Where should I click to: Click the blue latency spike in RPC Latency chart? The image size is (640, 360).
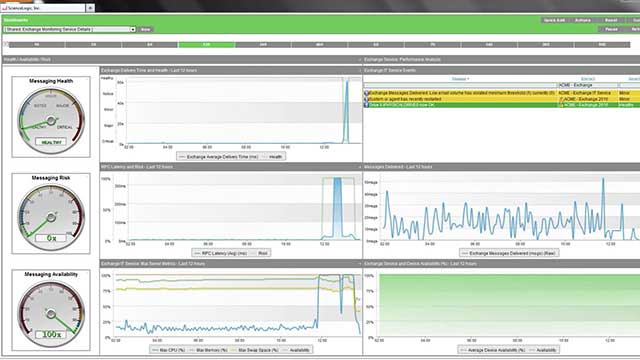[338, 207]
